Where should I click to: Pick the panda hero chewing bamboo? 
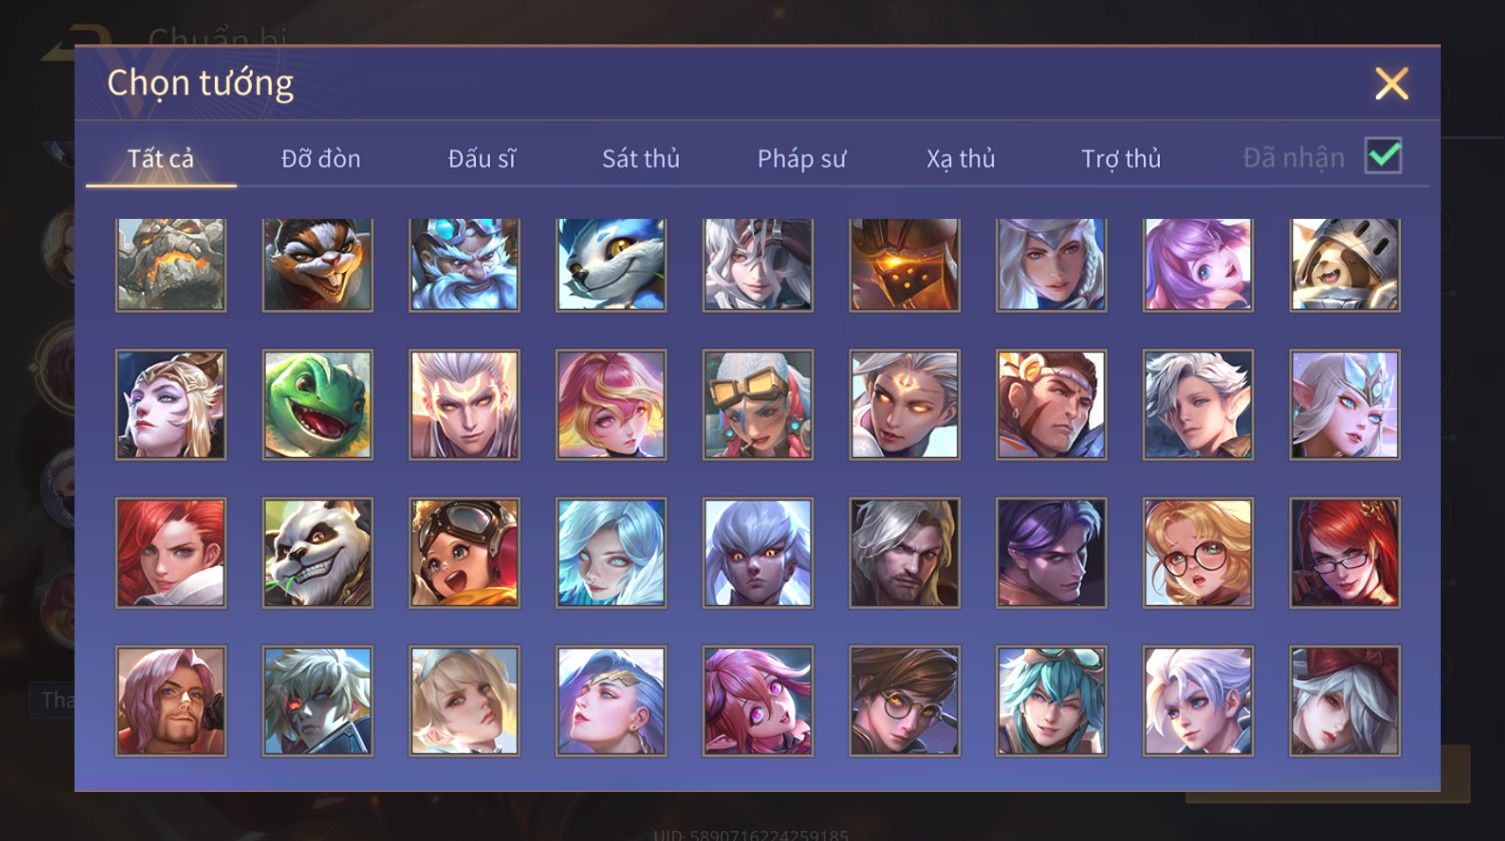coord(318,553)
